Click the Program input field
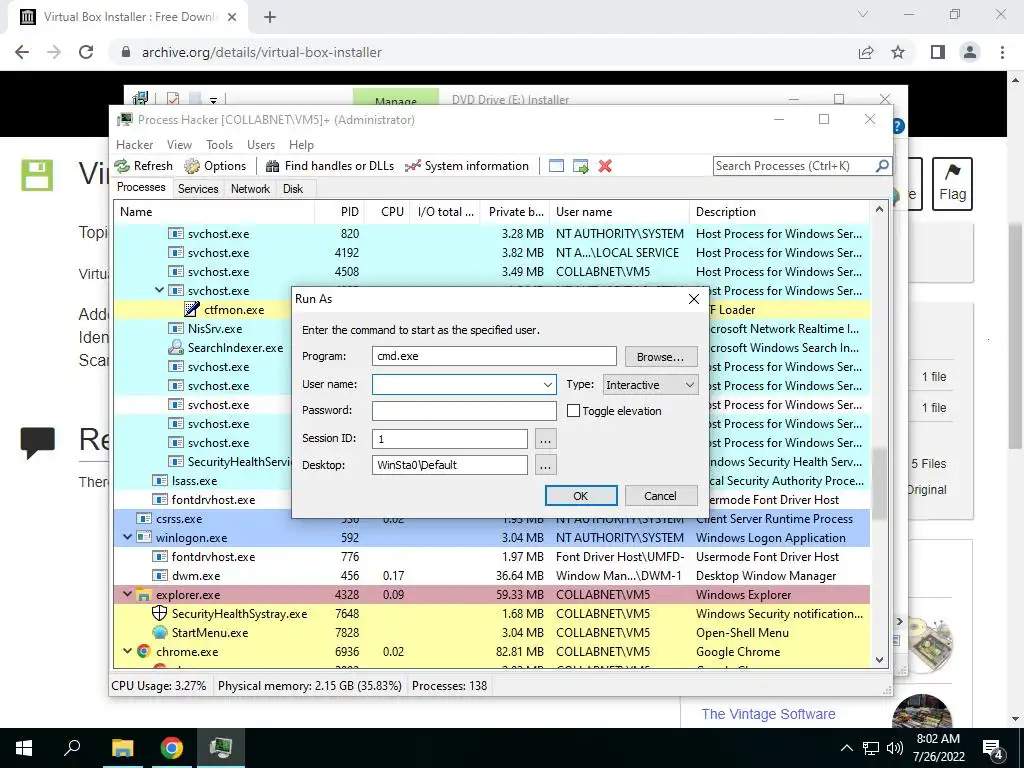The height and width of the screenshot is (768, 1024). tap(494, 356)
